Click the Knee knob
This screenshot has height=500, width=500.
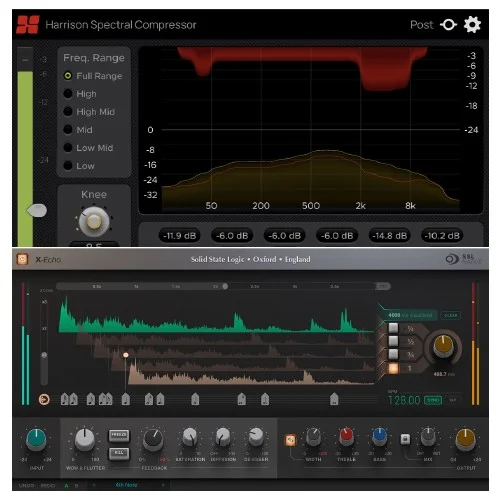pos(94,222)
